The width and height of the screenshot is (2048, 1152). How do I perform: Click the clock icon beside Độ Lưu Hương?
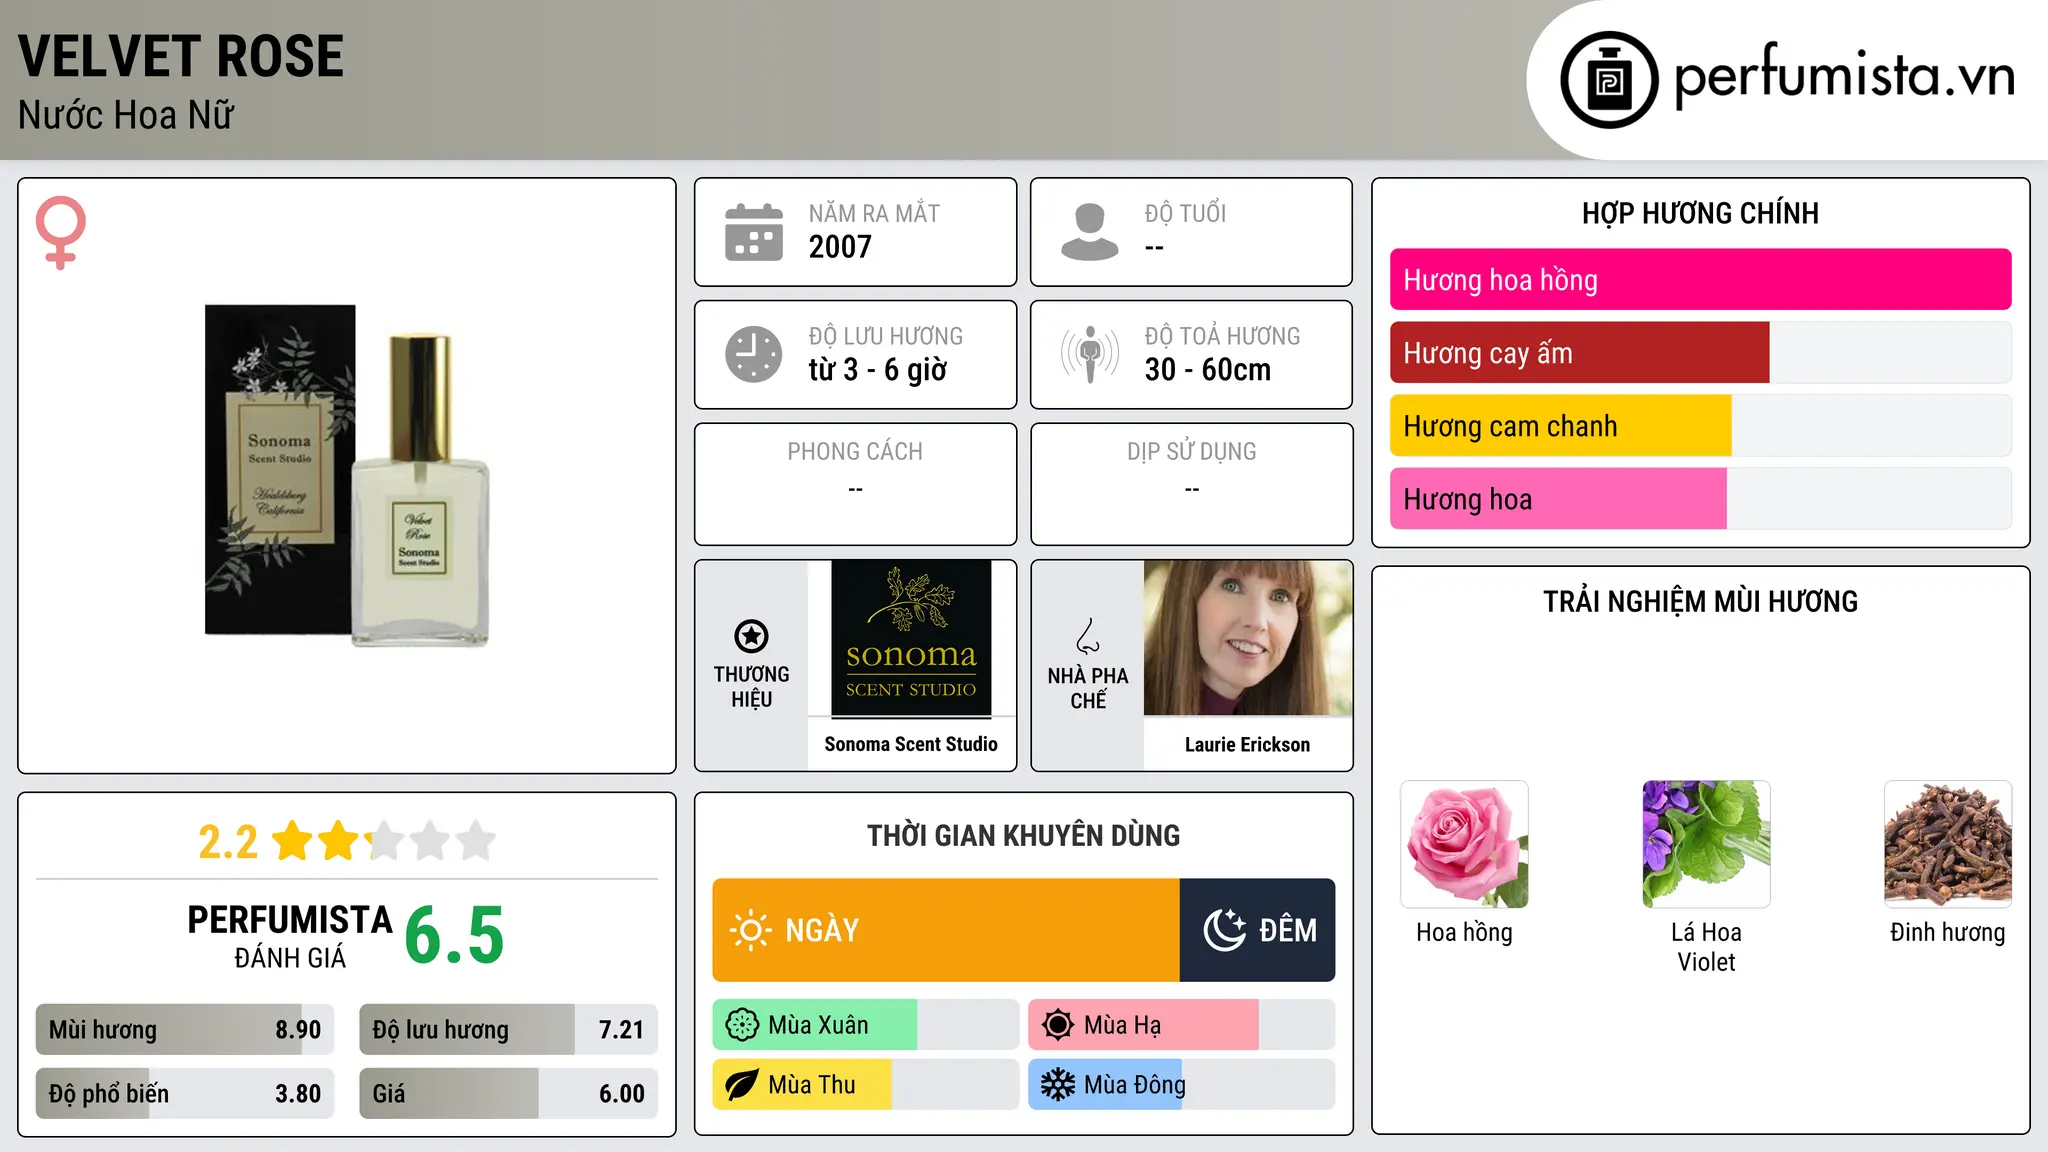[x=754, y=354]
